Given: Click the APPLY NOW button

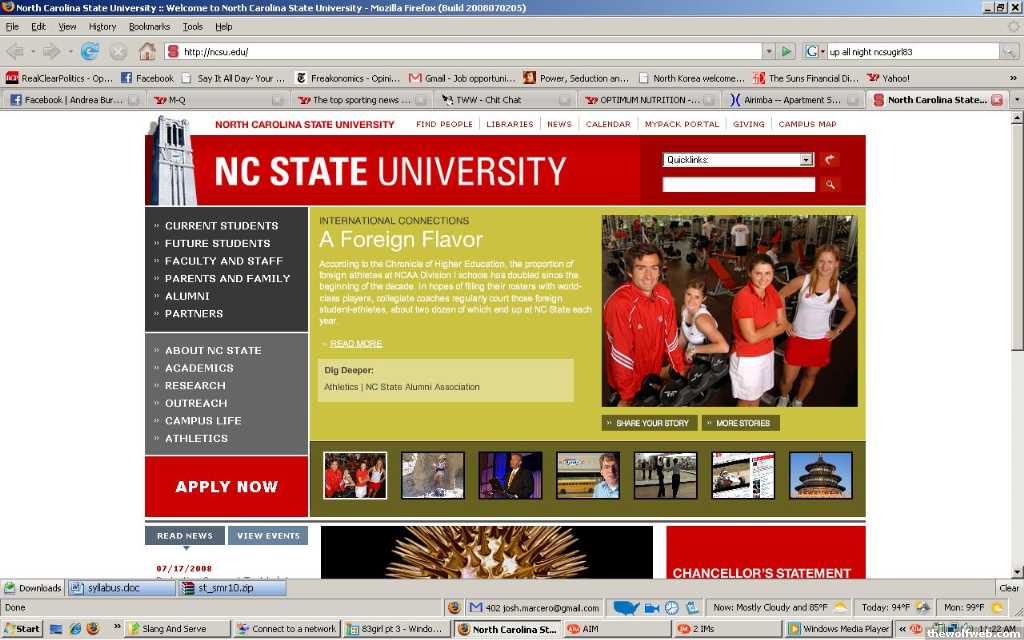Looking at the screenshot, I should (227, 487).
